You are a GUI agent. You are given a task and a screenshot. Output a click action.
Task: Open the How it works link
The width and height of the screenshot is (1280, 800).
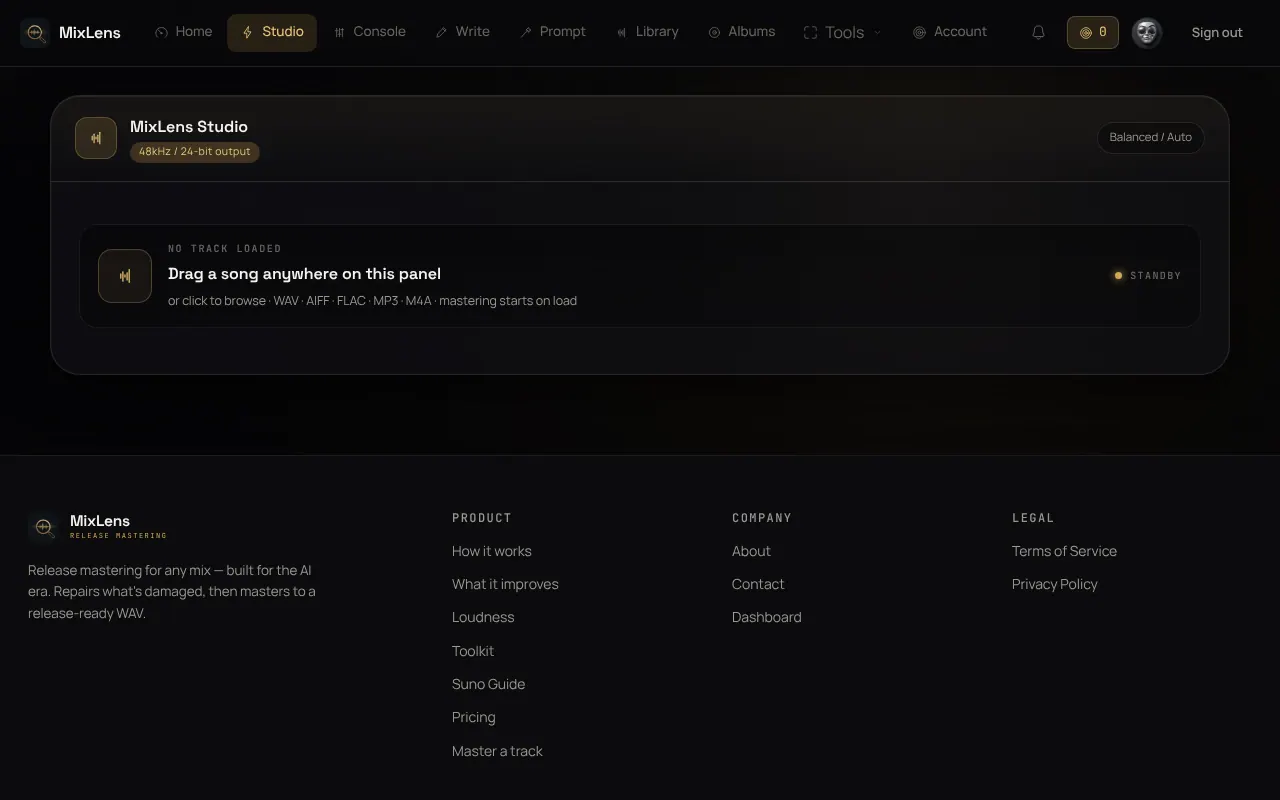click(x=492, y=551)
